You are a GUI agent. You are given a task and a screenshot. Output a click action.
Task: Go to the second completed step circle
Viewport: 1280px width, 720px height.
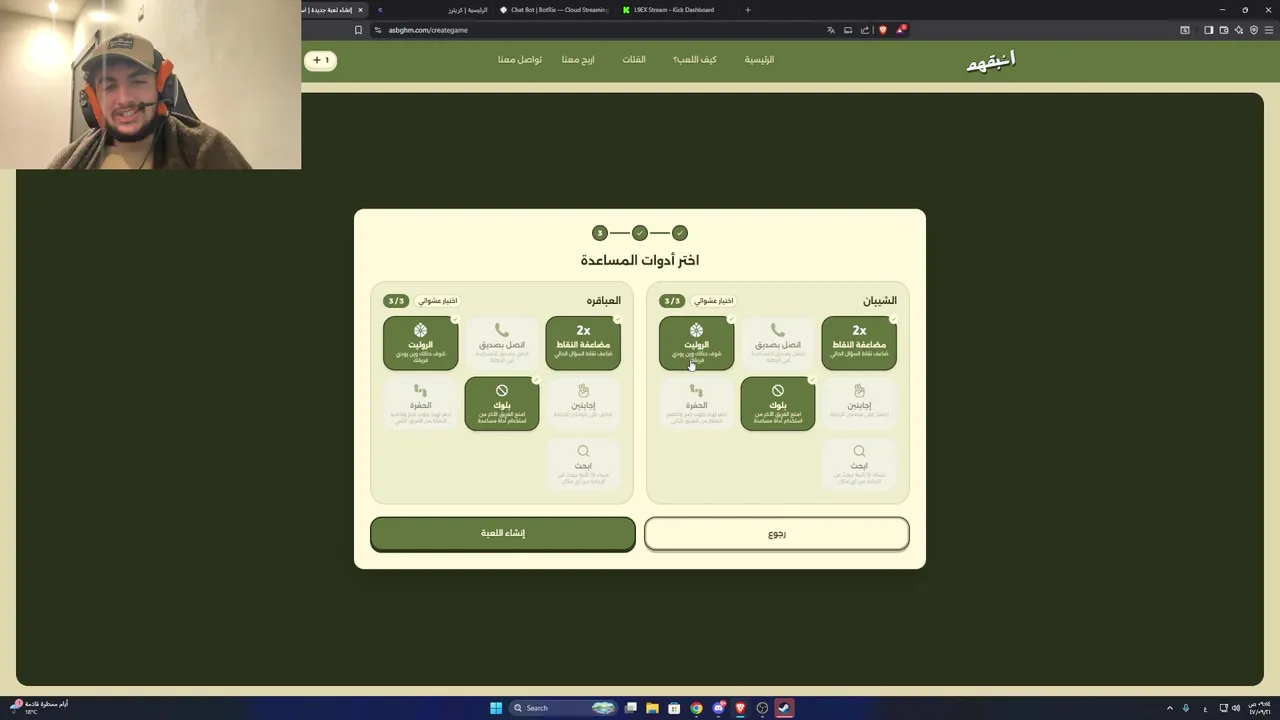tap(640, 233)
